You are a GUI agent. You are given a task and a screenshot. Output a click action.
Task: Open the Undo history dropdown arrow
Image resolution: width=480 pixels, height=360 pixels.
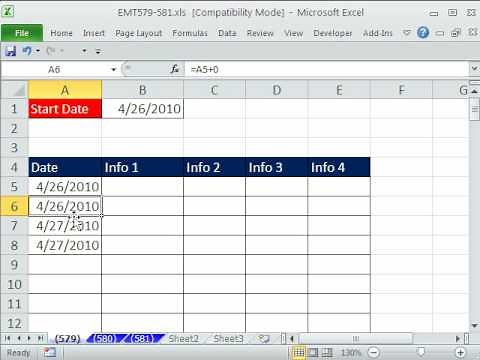(38, 51)
